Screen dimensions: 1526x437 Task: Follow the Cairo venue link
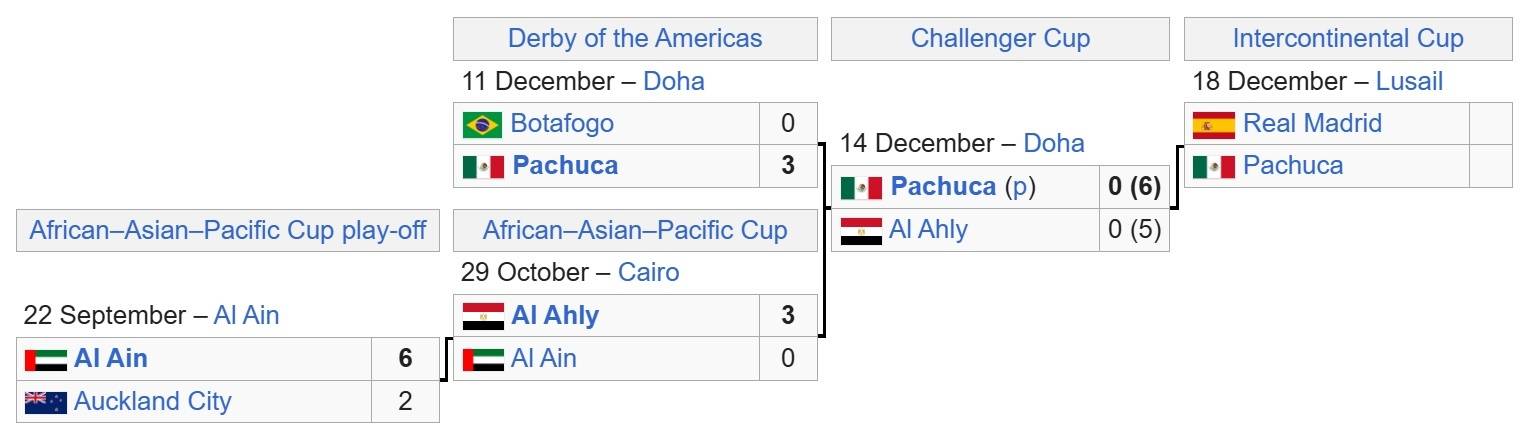(x=648, y=272)
